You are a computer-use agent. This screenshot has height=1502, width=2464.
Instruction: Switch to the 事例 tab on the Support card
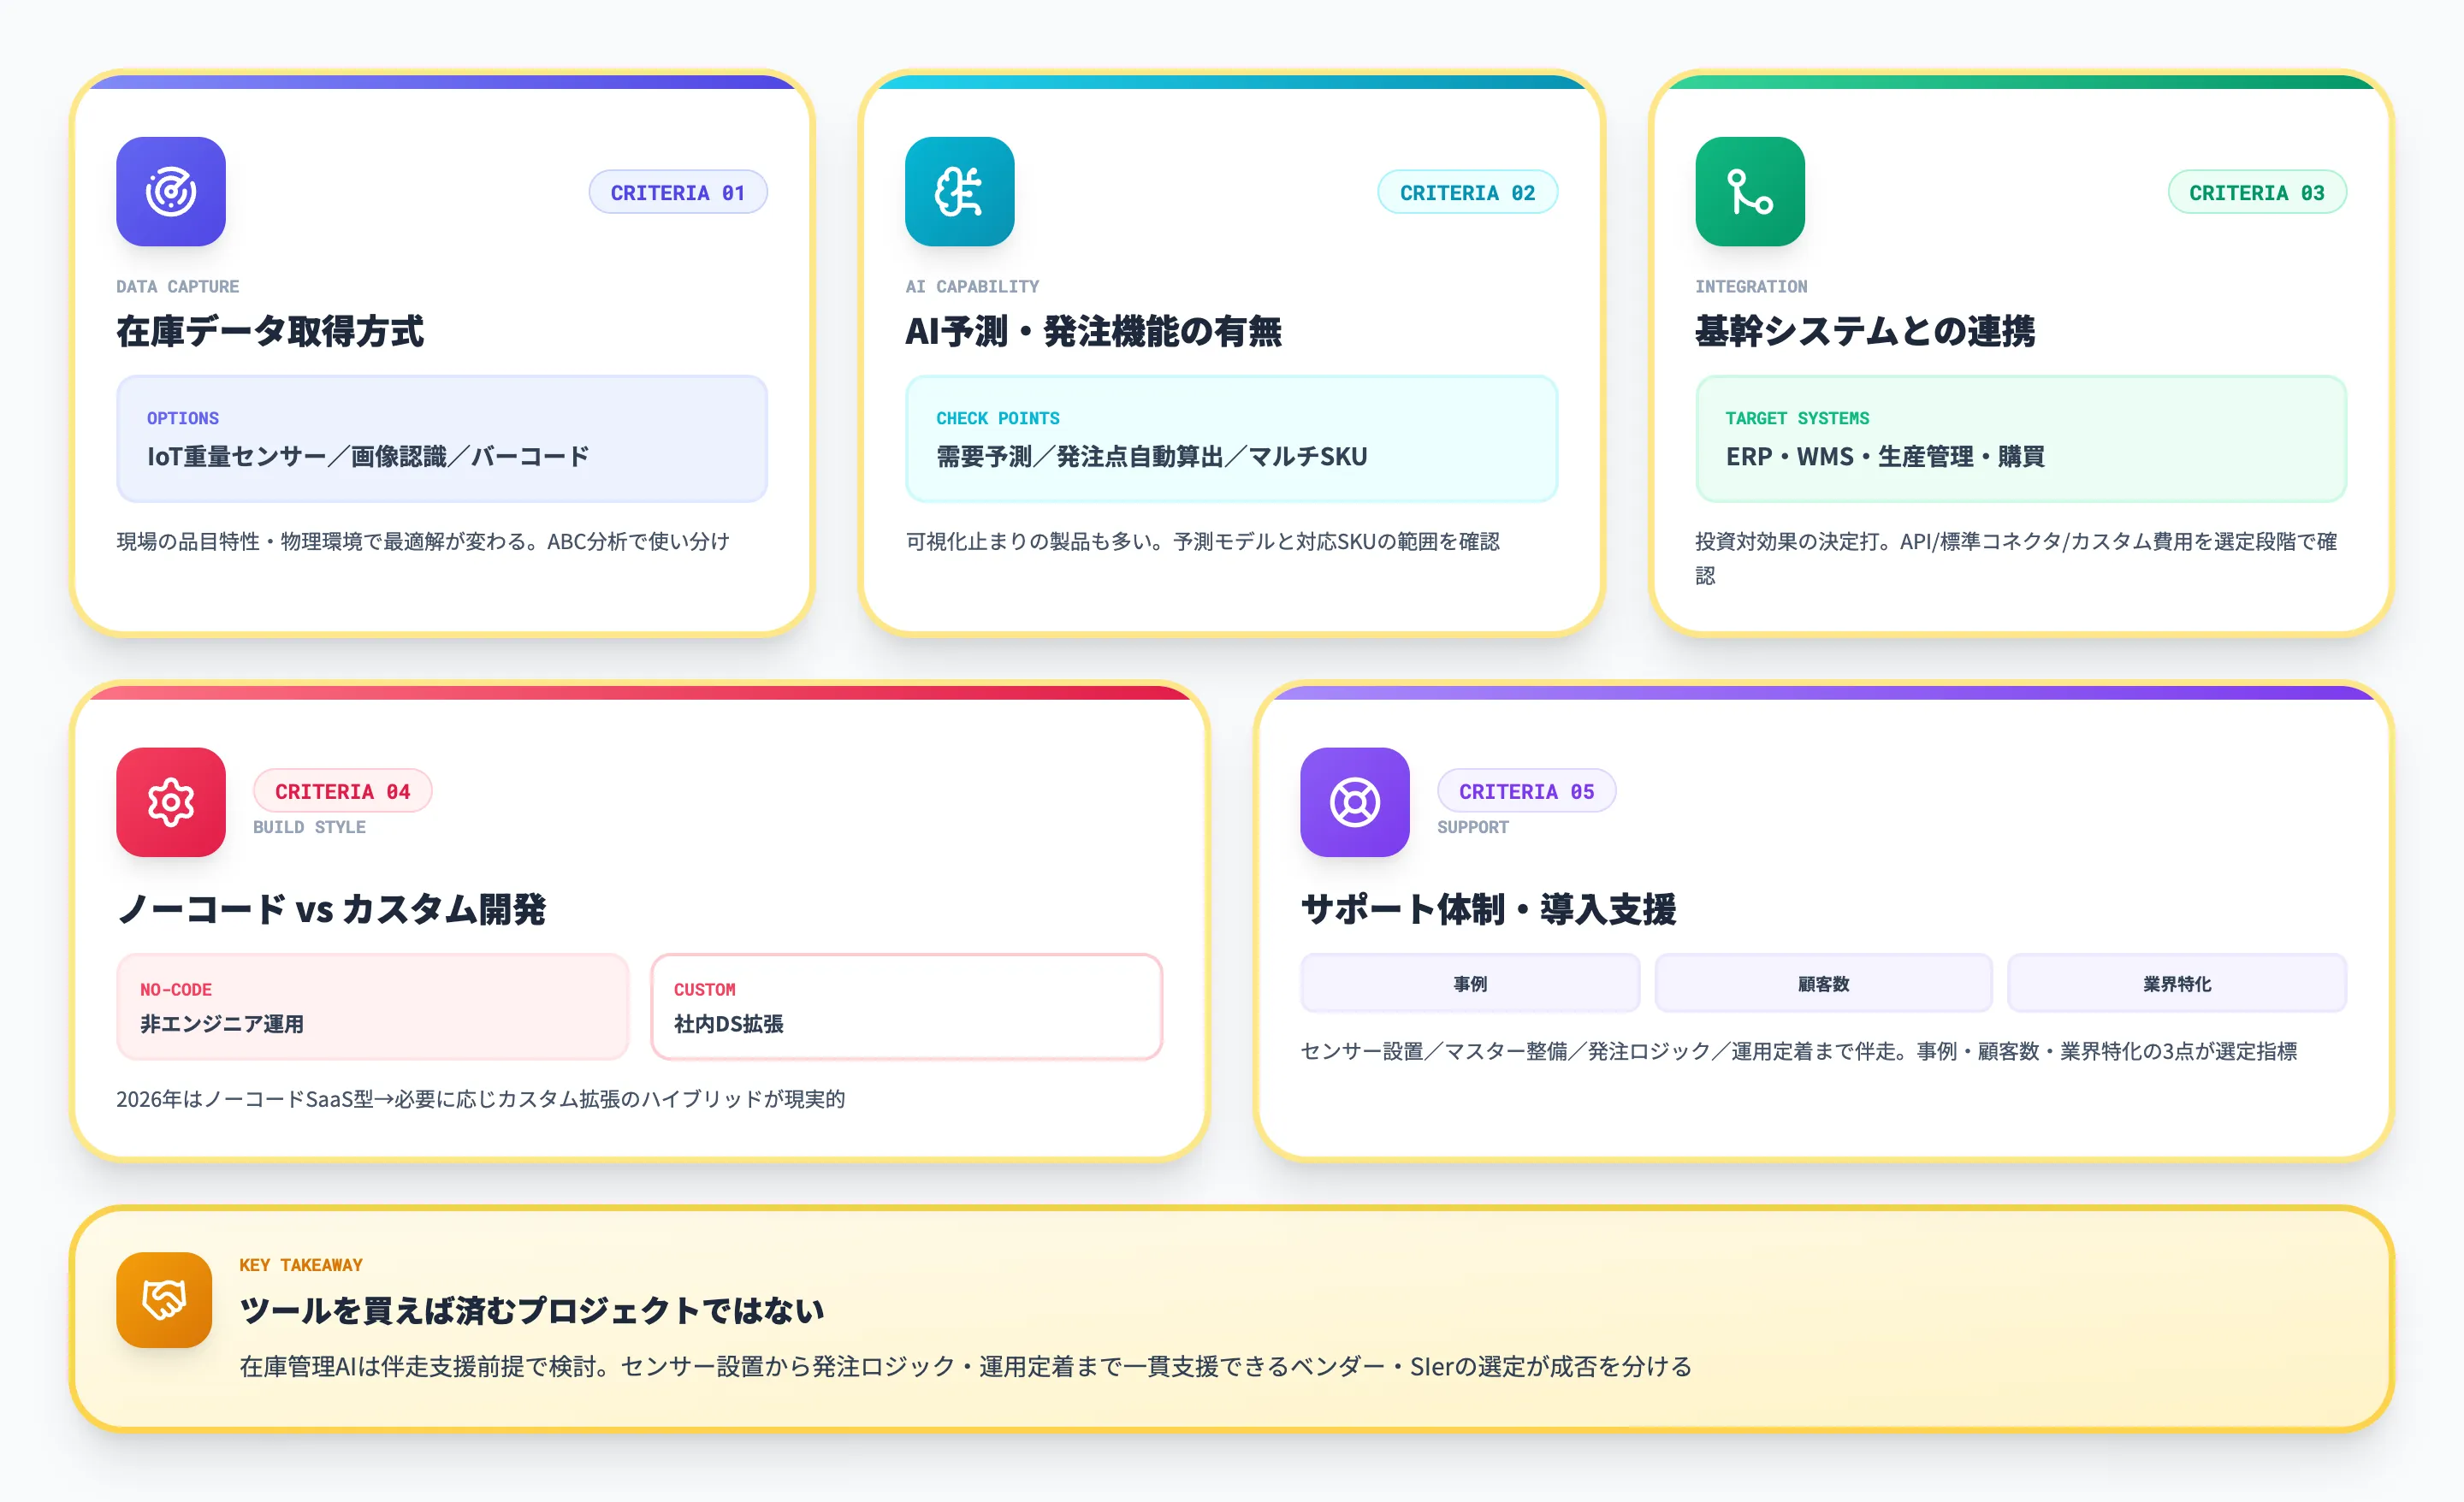coord(1469,983)
